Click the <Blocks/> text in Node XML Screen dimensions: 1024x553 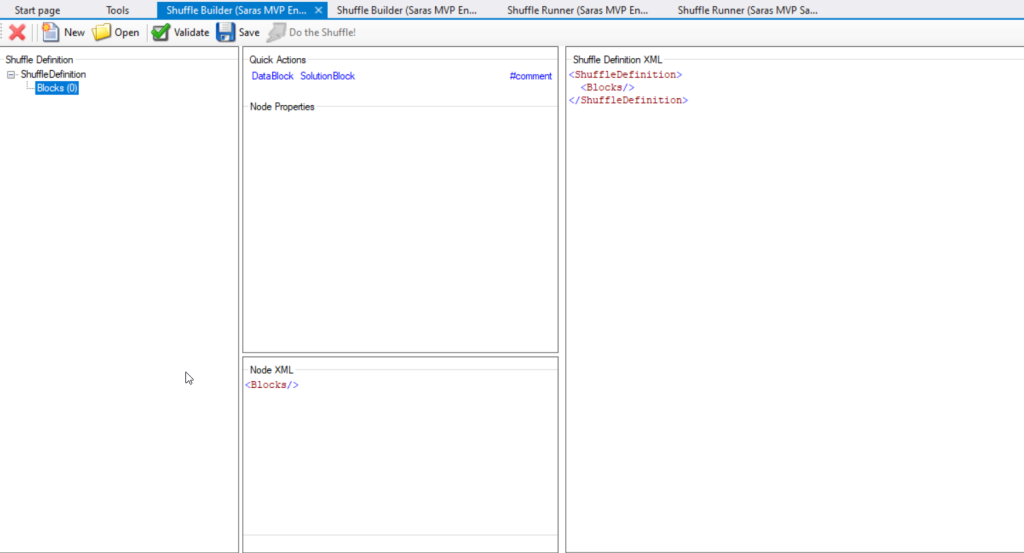point(272,385)
